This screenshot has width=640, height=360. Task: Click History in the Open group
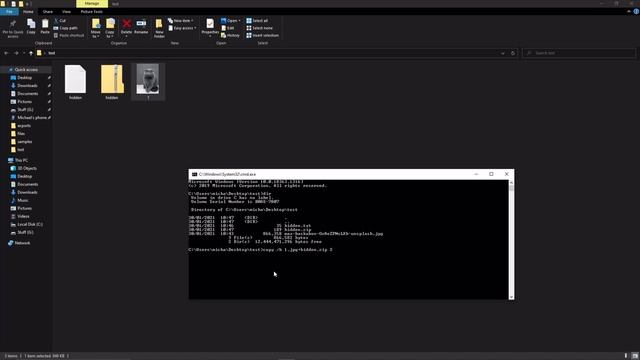pos(230,36)
